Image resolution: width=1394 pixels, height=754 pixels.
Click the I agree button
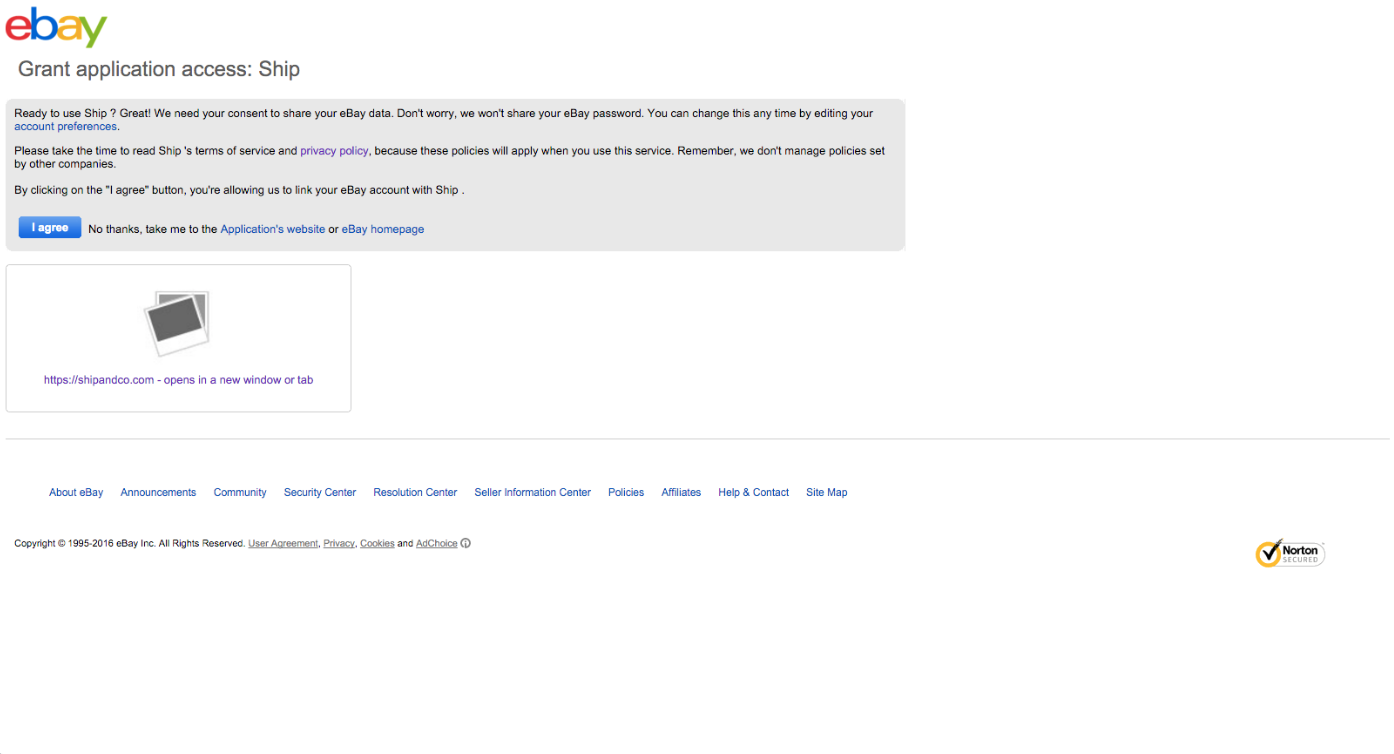tap(50, 228)
